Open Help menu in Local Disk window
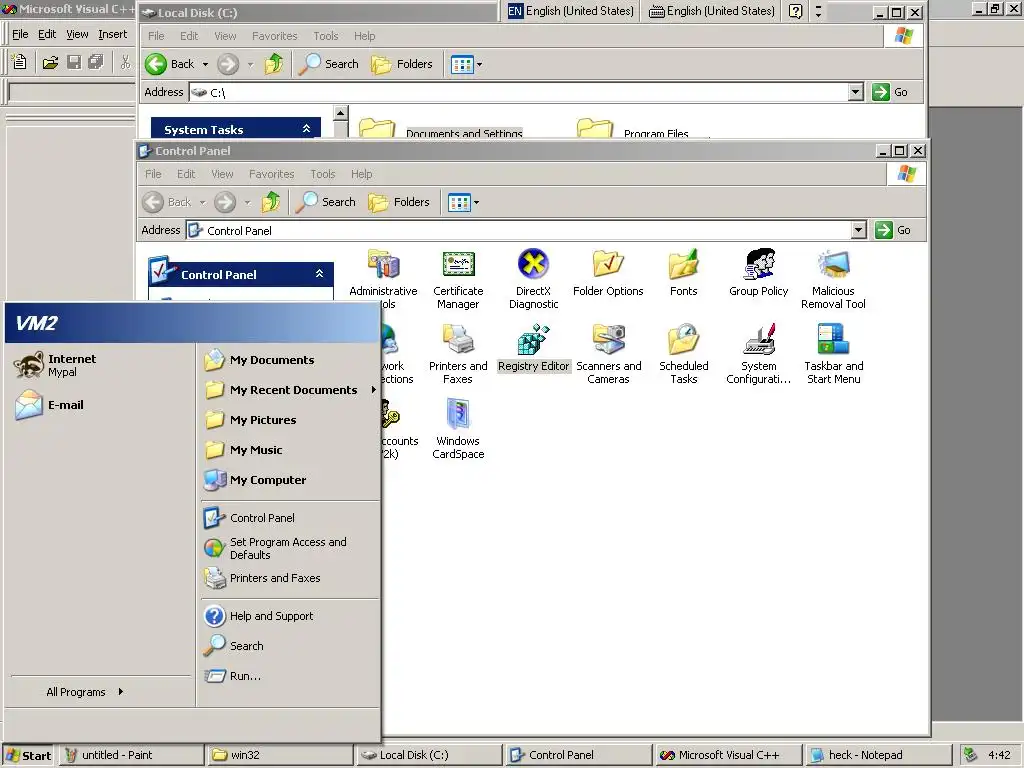This screenshot has height=768, width=1024. click(364, 36)
